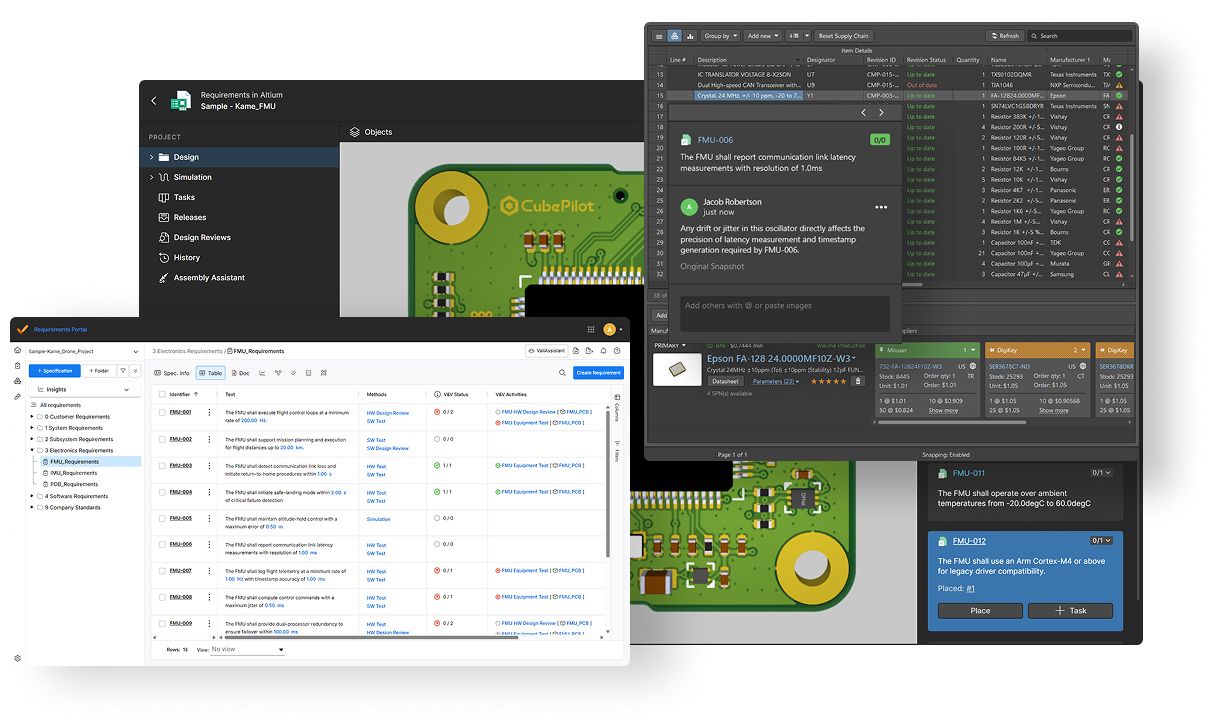Open the bar chart statistics view

point(690,36)
